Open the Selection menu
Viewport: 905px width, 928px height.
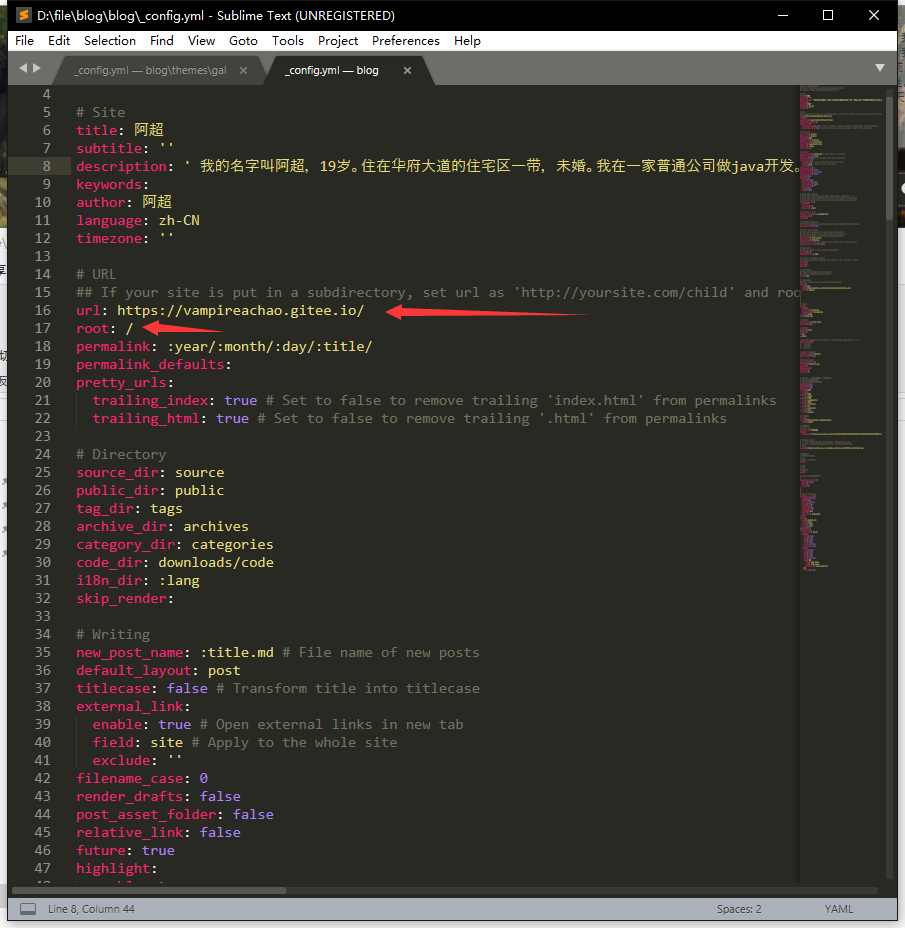click(x=109, y=41)
